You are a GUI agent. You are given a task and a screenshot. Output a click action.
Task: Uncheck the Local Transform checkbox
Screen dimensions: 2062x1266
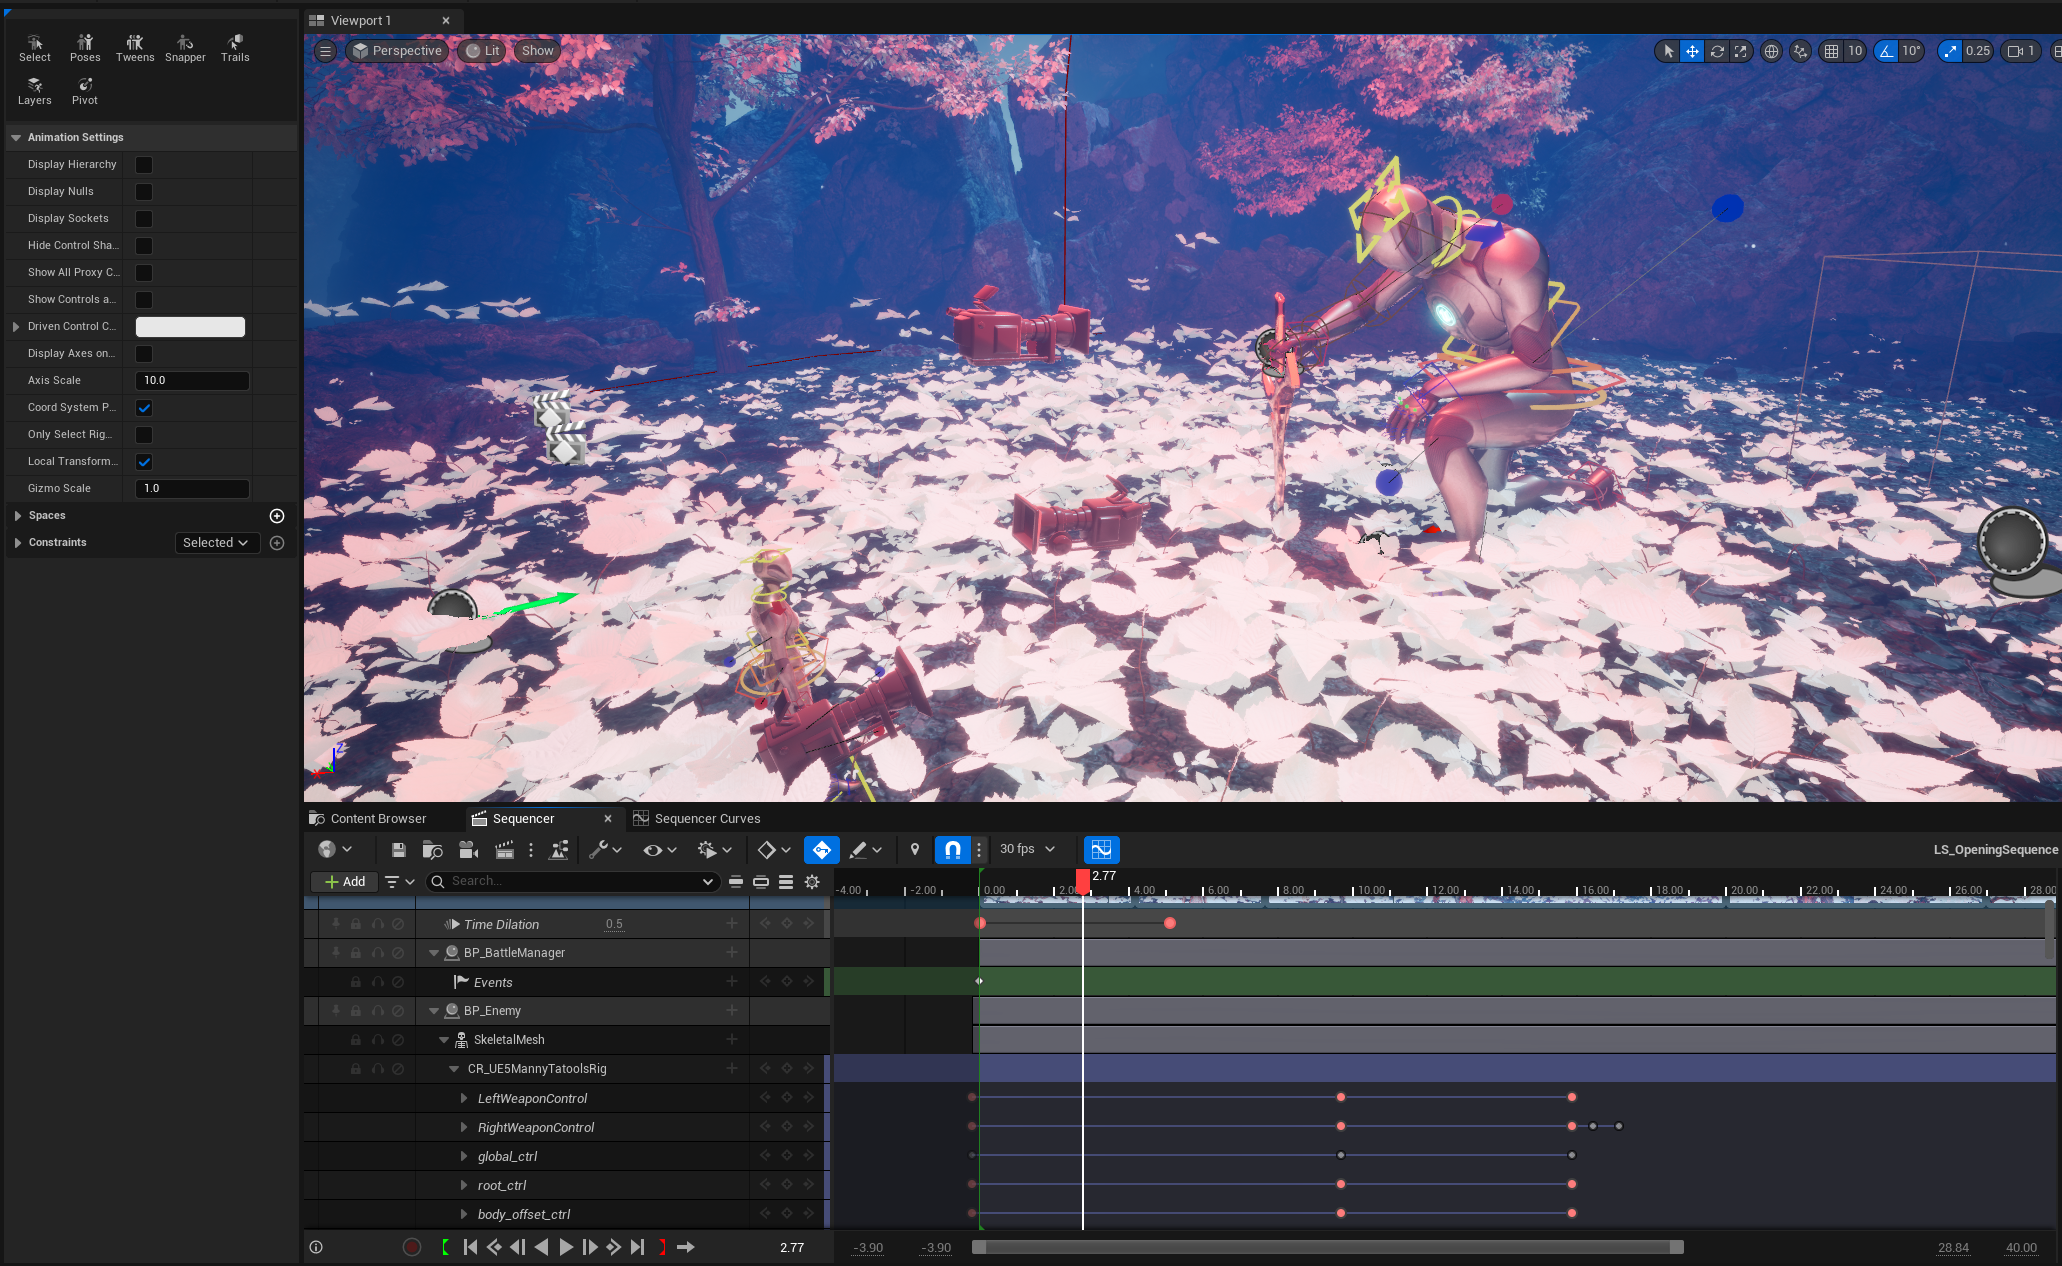tap(144, 462)
